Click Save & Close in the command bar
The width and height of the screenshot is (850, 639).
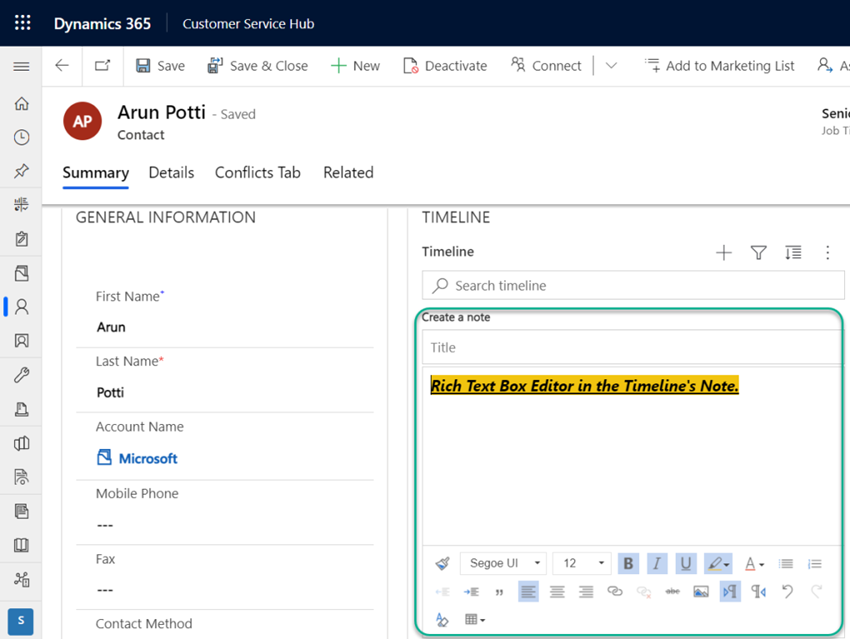point(258,65)
